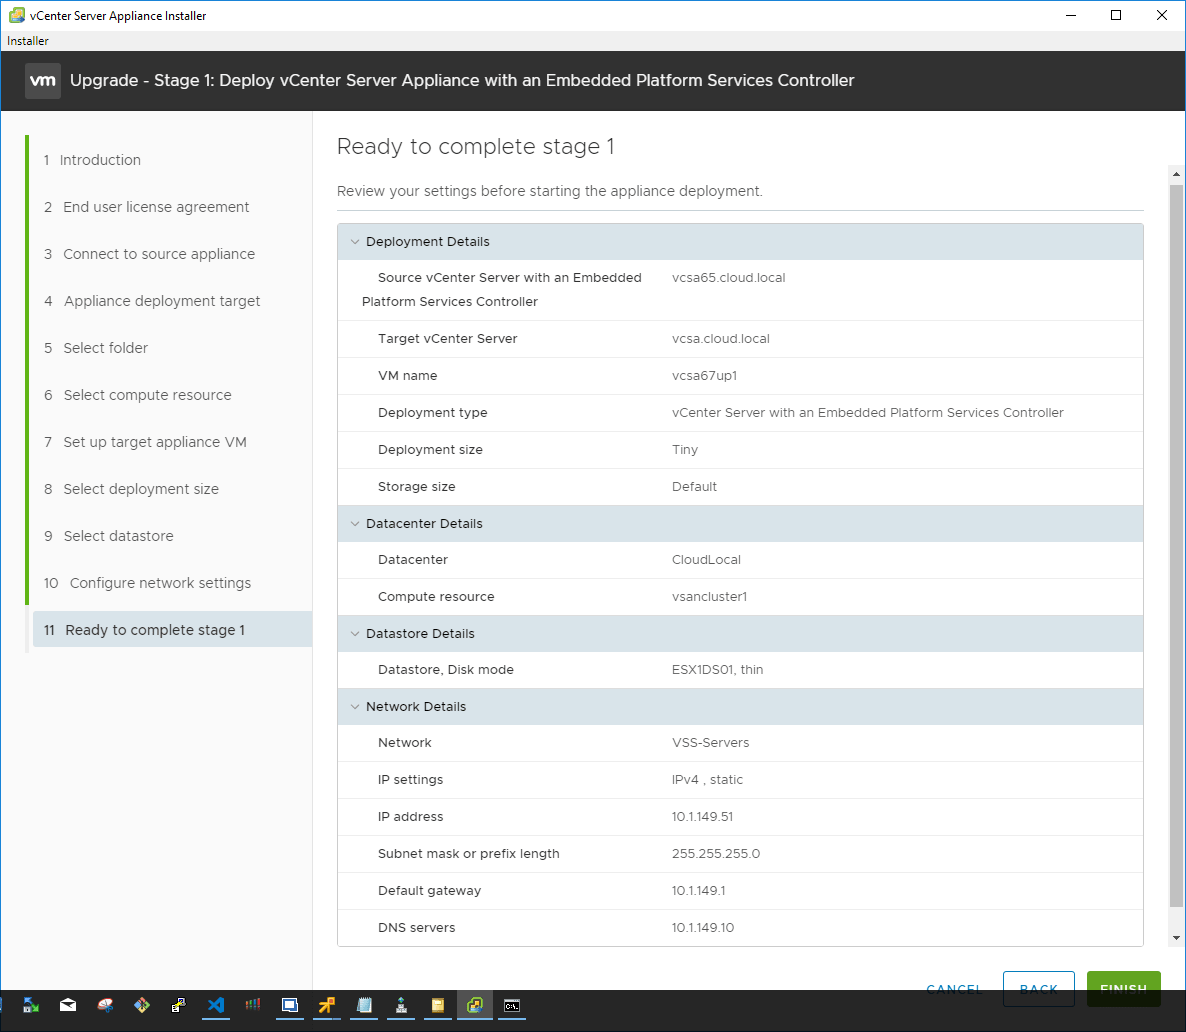This screenshot has height=1032, width=1186.
Task: Click subnet mask value 255.255.255.0
Action: (716, 854)
